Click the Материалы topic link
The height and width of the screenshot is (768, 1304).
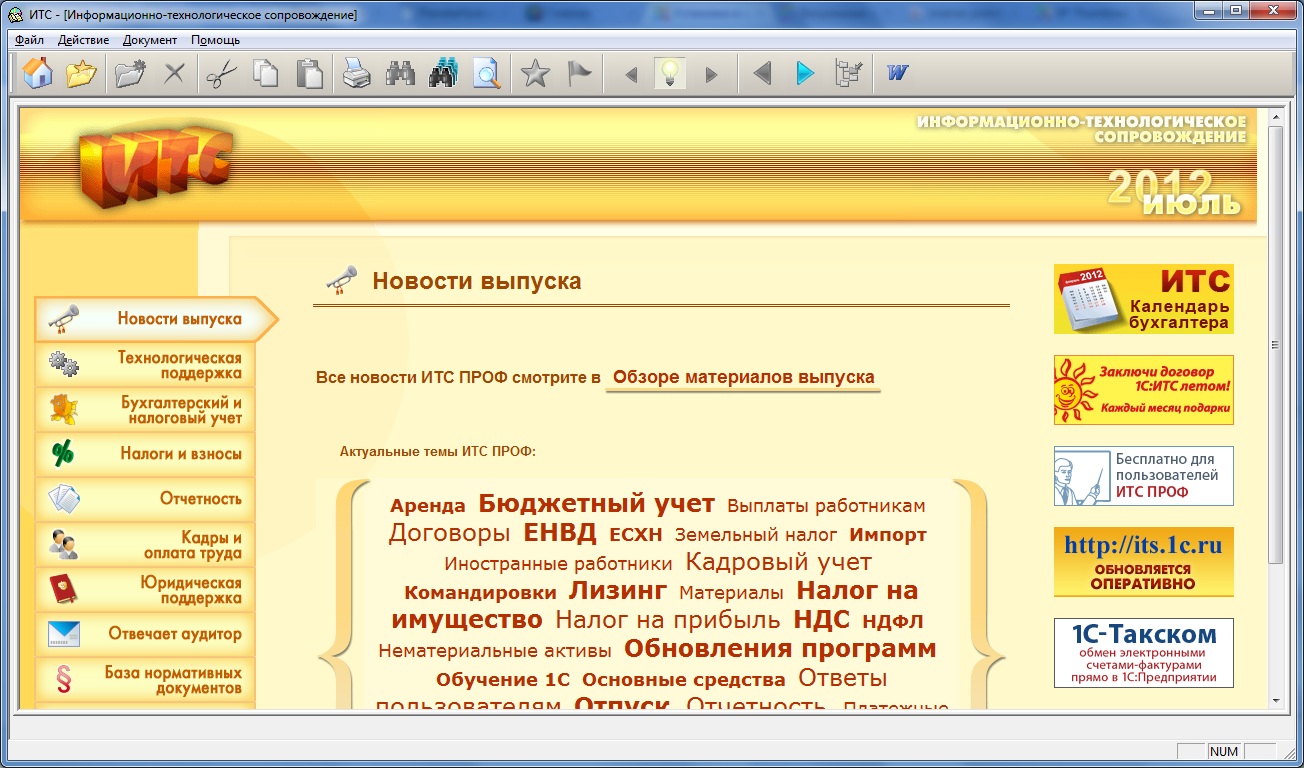click(x=731, y=592)
